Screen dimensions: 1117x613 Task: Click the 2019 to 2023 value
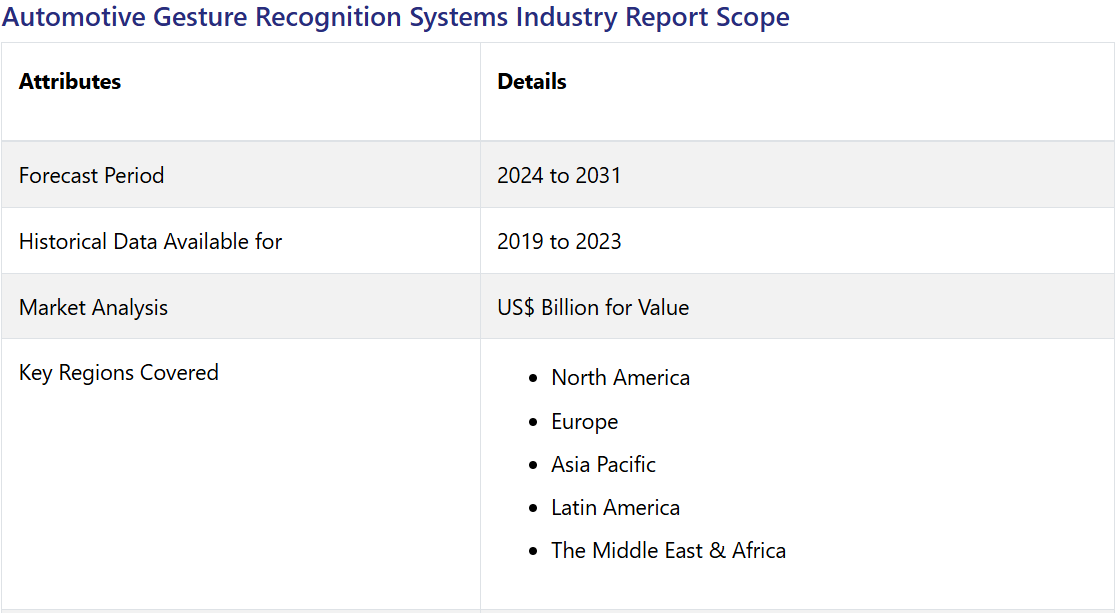coord(559,242)
